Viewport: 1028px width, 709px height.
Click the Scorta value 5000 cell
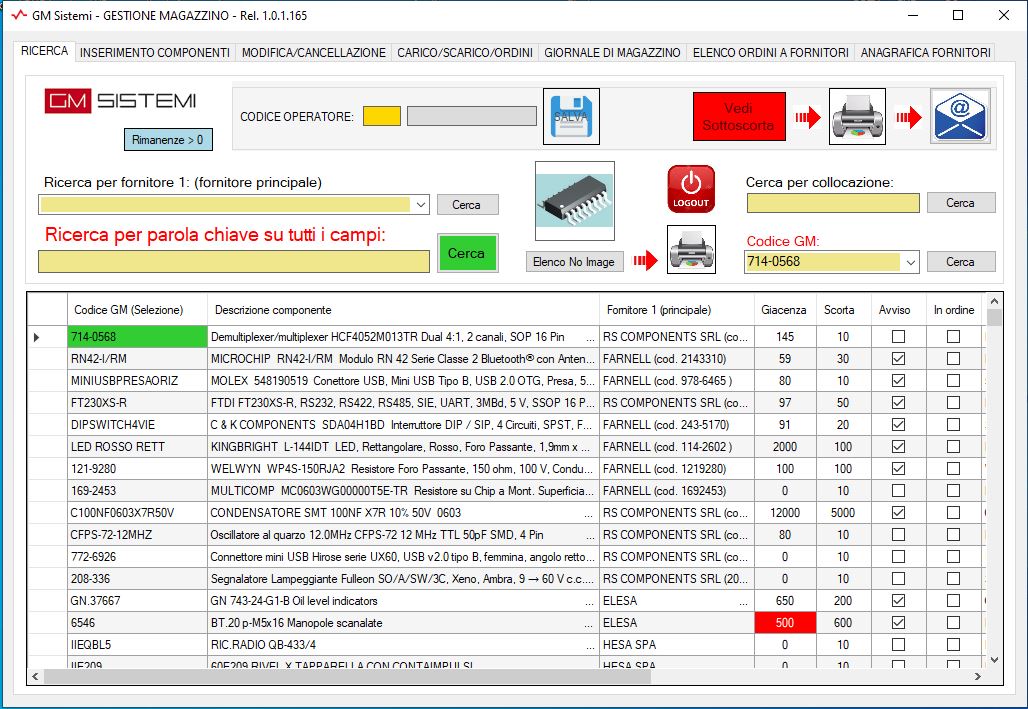pos(843,513)
